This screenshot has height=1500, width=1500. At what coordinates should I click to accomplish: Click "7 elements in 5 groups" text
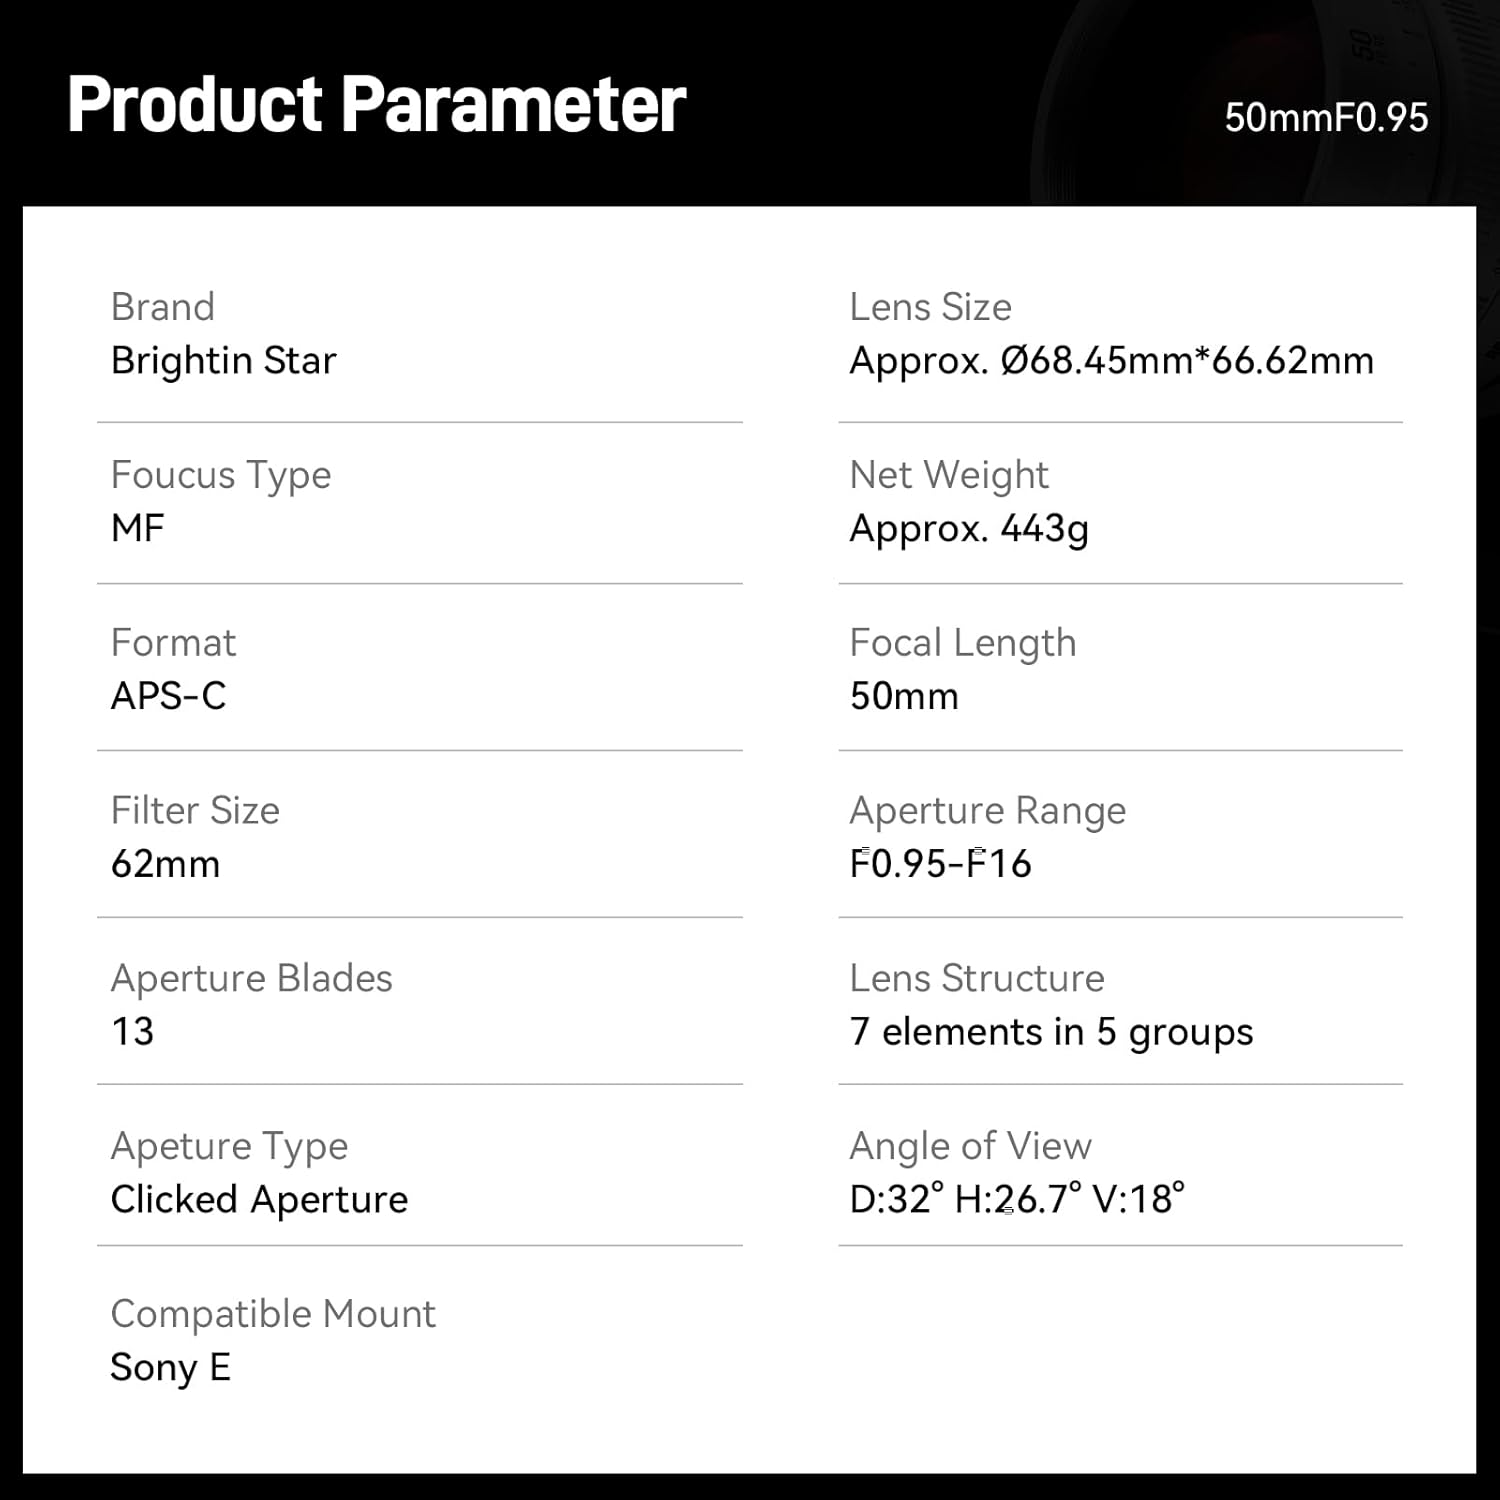pyautogui.click(x=1051, y=1031)
